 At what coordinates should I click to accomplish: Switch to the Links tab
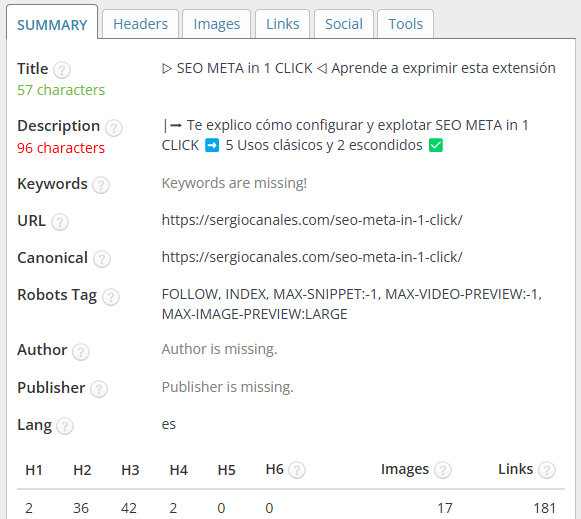[282, 24]
